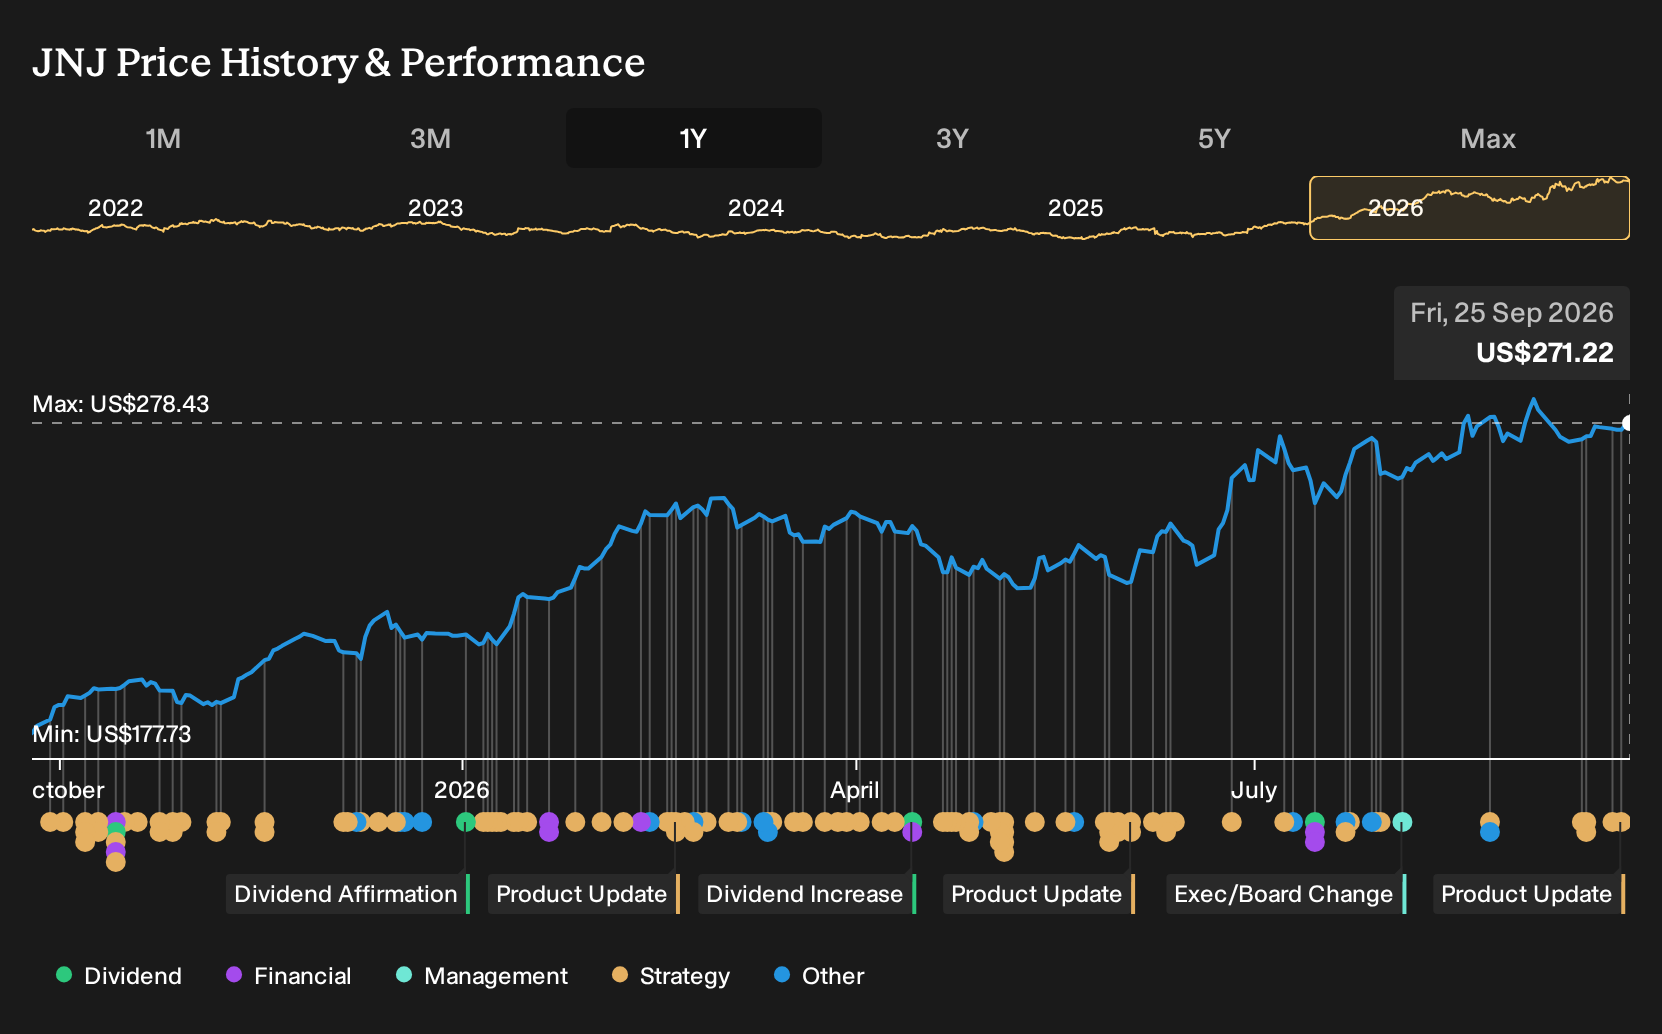
Task: Open the Product Update label beside Exec/Board Change label
Action: pyautogui.click(x=1529, y=894)
